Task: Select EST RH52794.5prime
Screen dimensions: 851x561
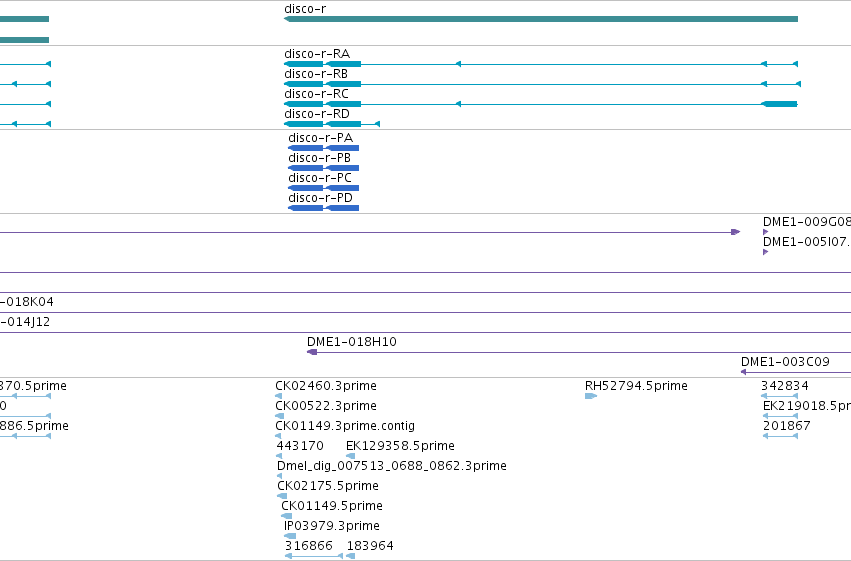Action: pos(636,386)
